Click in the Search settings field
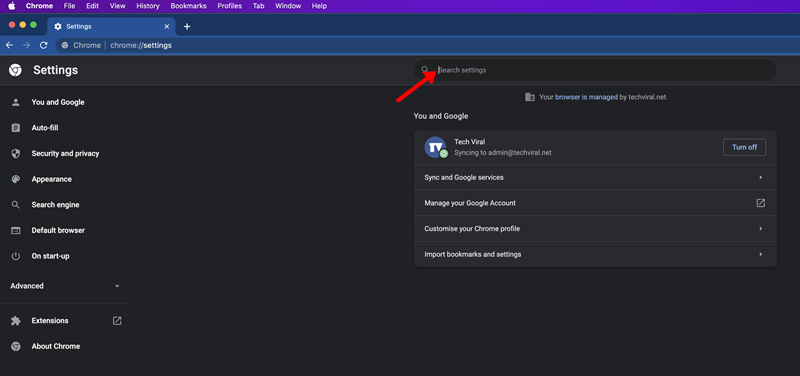The image size is (800, 376). (595, 70)
